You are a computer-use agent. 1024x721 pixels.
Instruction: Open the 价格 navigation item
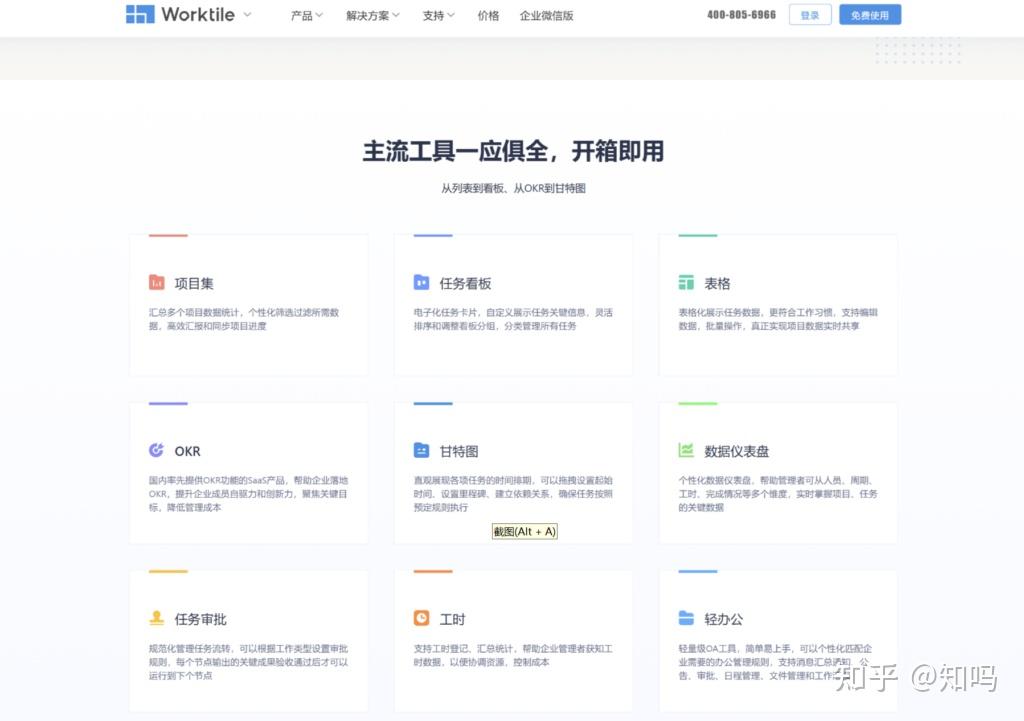(x=488, y=15)
